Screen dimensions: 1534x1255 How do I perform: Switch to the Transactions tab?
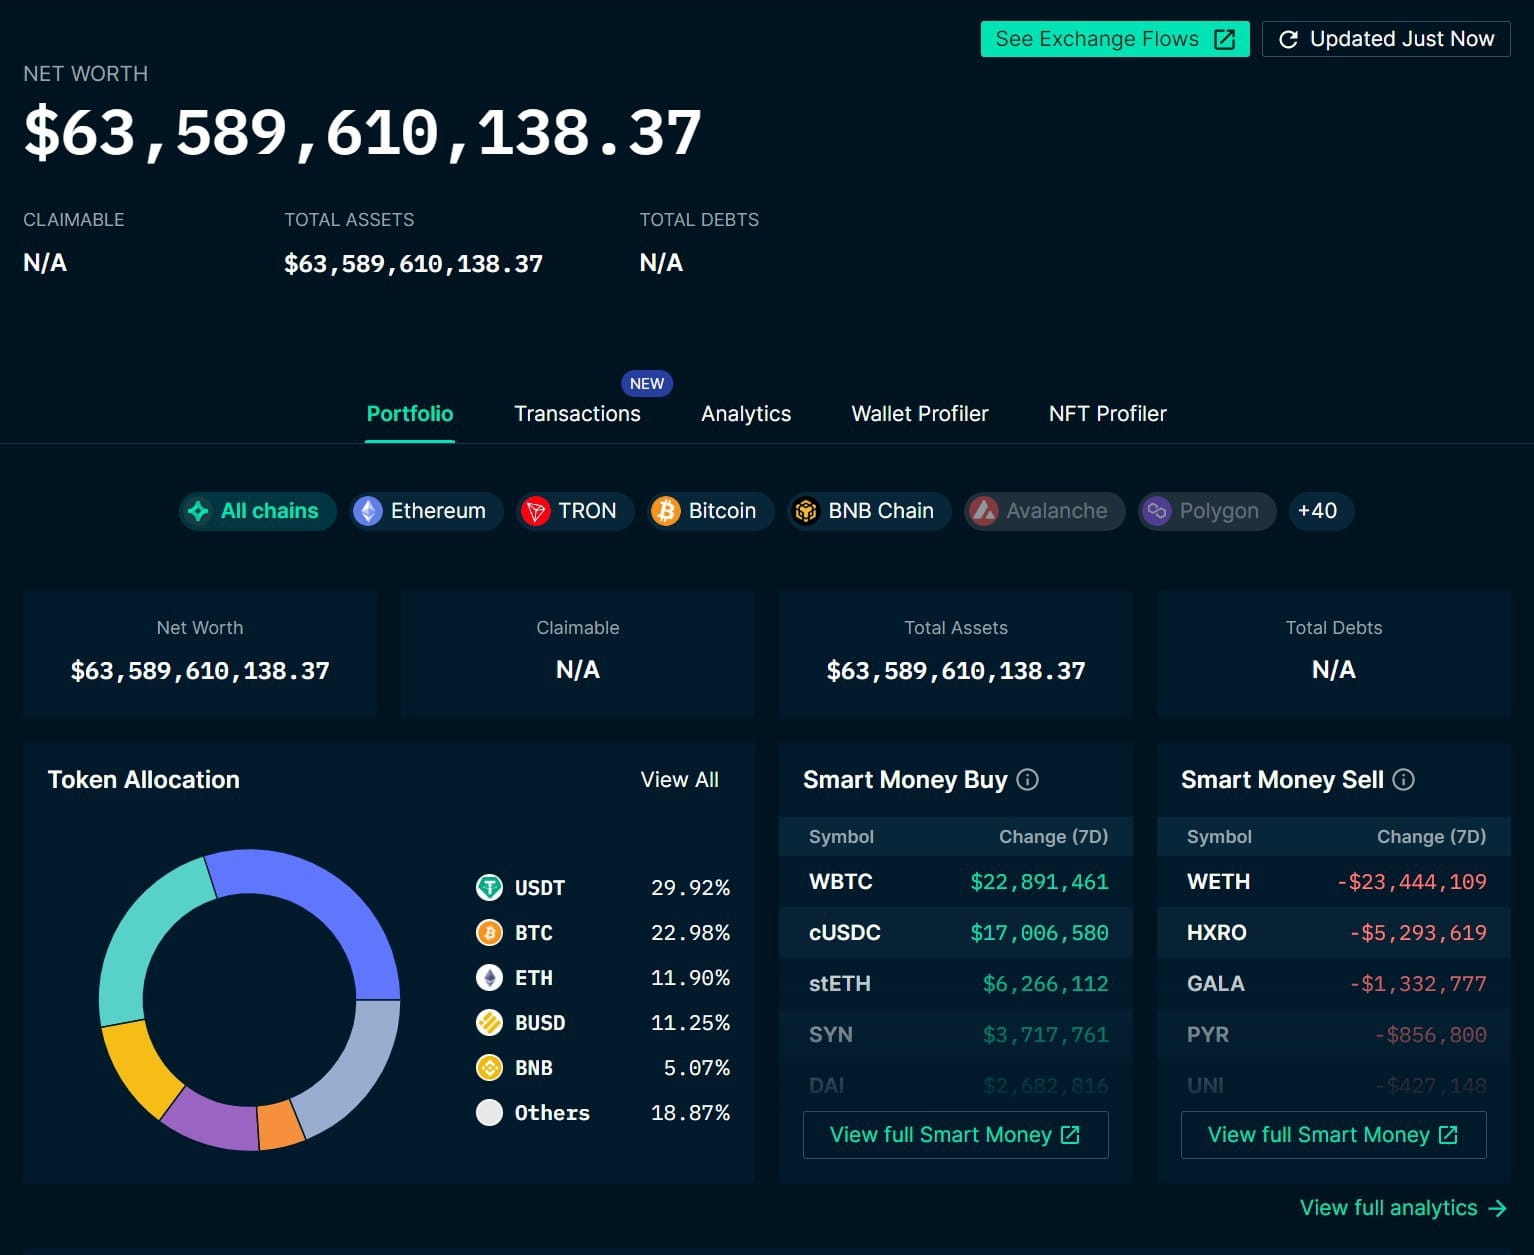pyautogui.click(x=577, y=413)
